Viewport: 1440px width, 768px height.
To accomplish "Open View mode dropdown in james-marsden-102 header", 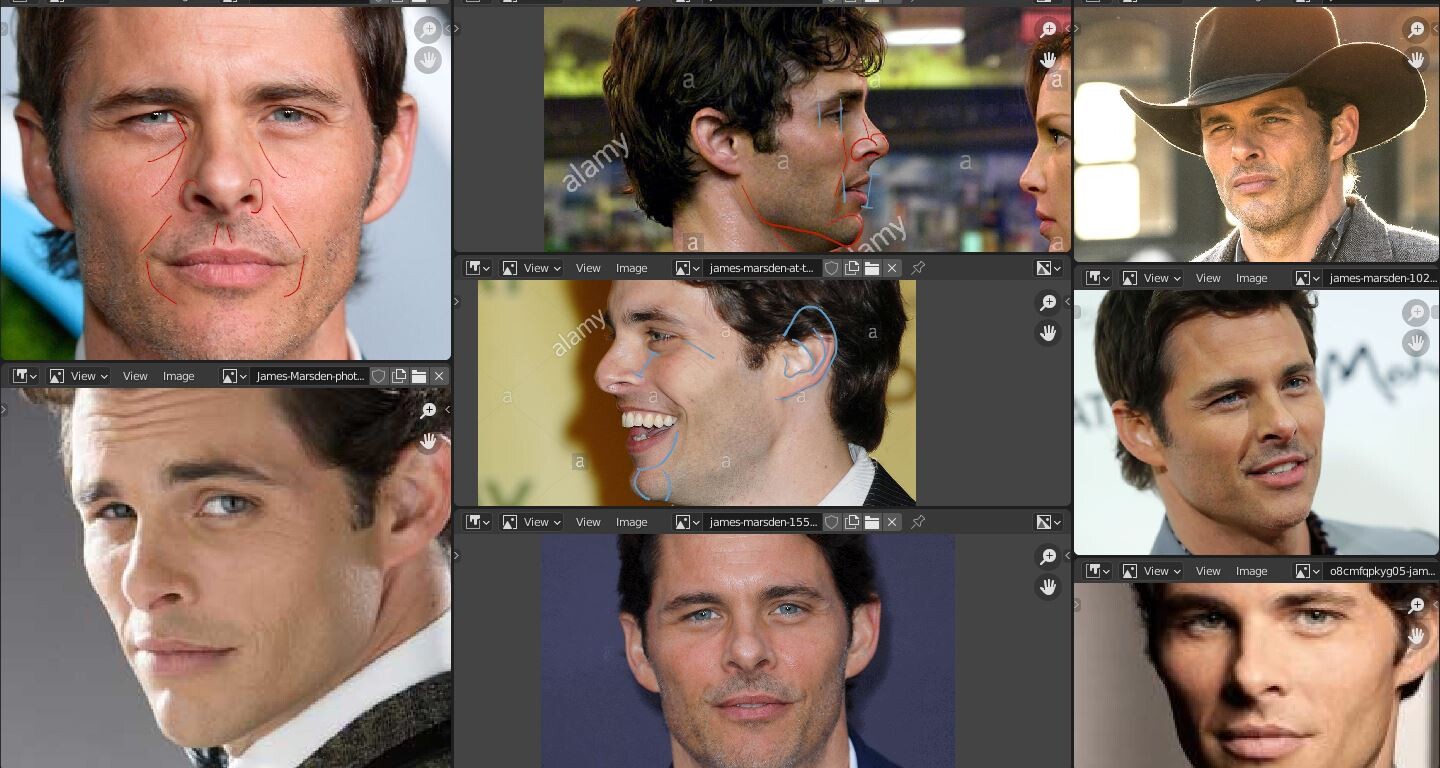I will (1150, 278).
